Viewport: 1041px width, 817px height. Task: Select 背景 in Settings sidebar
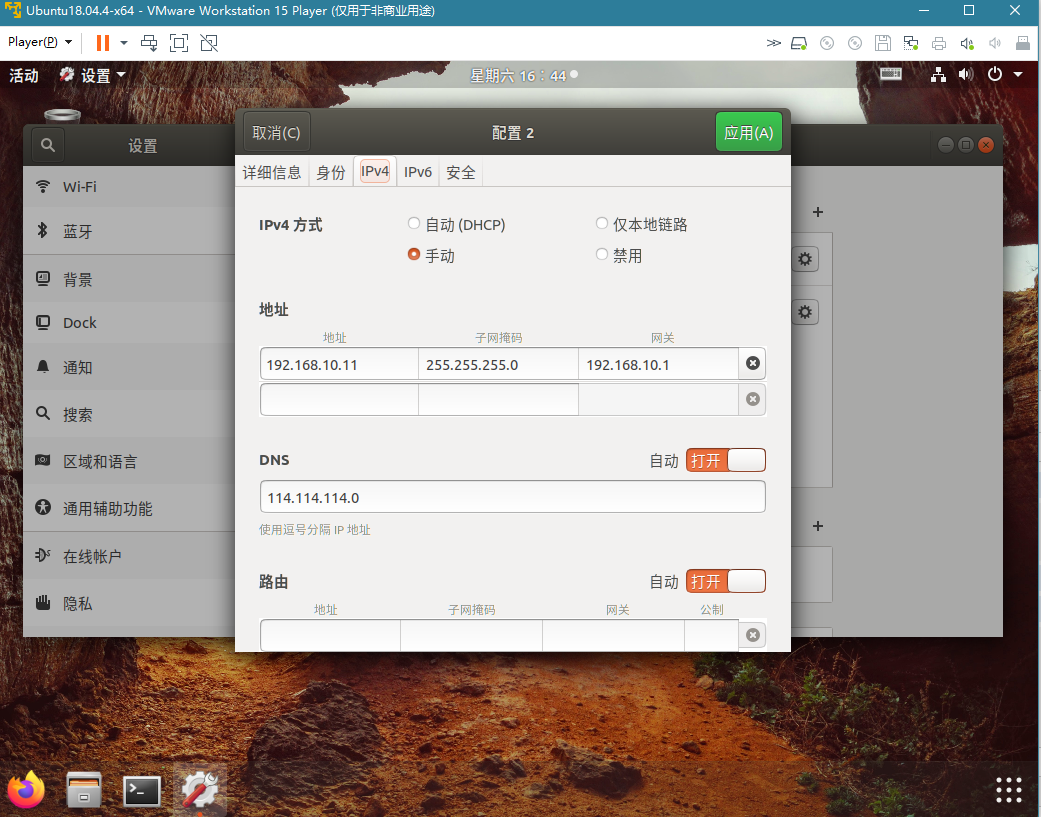tap(129, 279)
